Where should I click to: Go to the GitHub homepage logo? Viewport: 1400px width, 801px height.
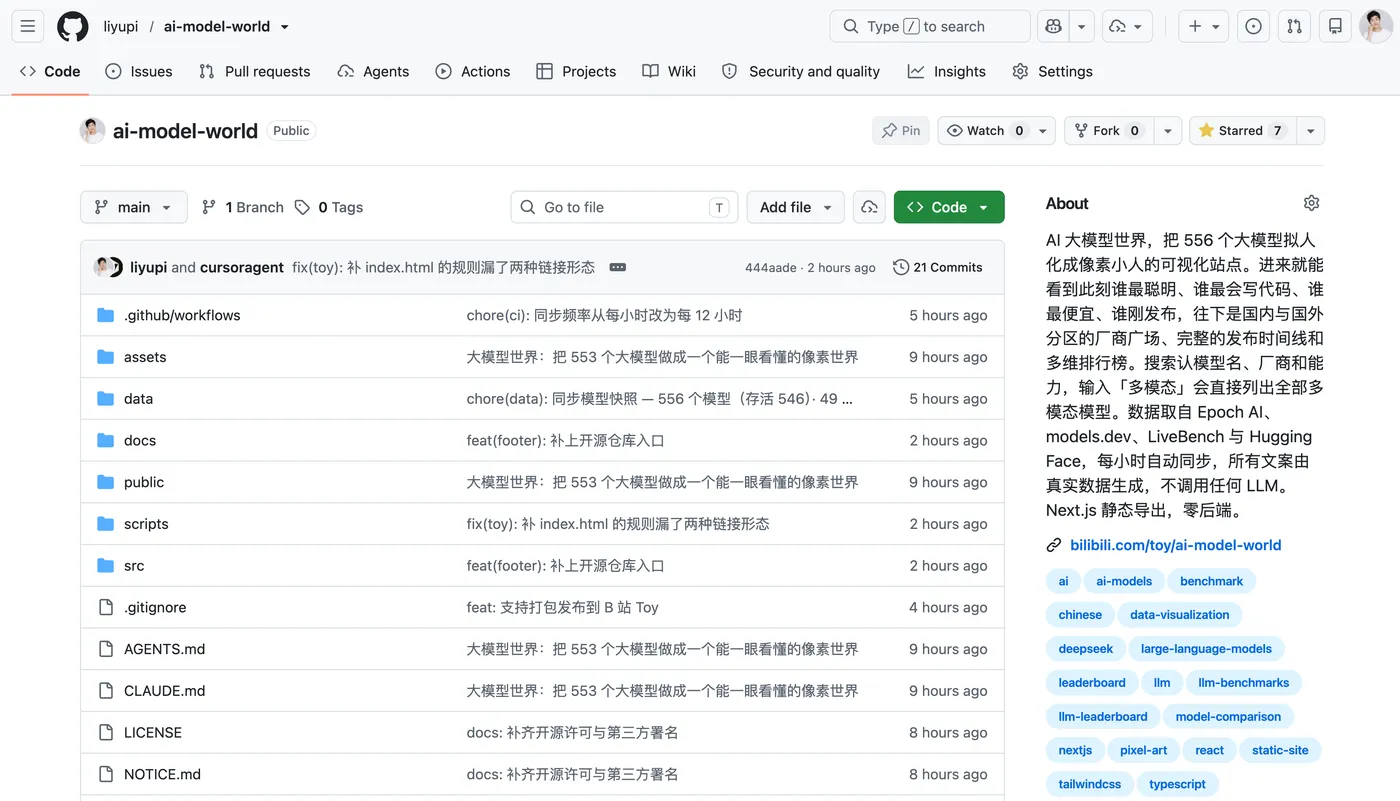point(72,27)
